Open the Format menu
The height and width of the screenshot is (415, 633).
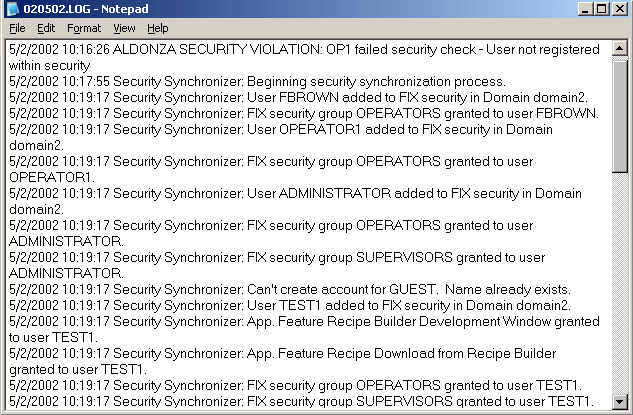coord(84,28)
